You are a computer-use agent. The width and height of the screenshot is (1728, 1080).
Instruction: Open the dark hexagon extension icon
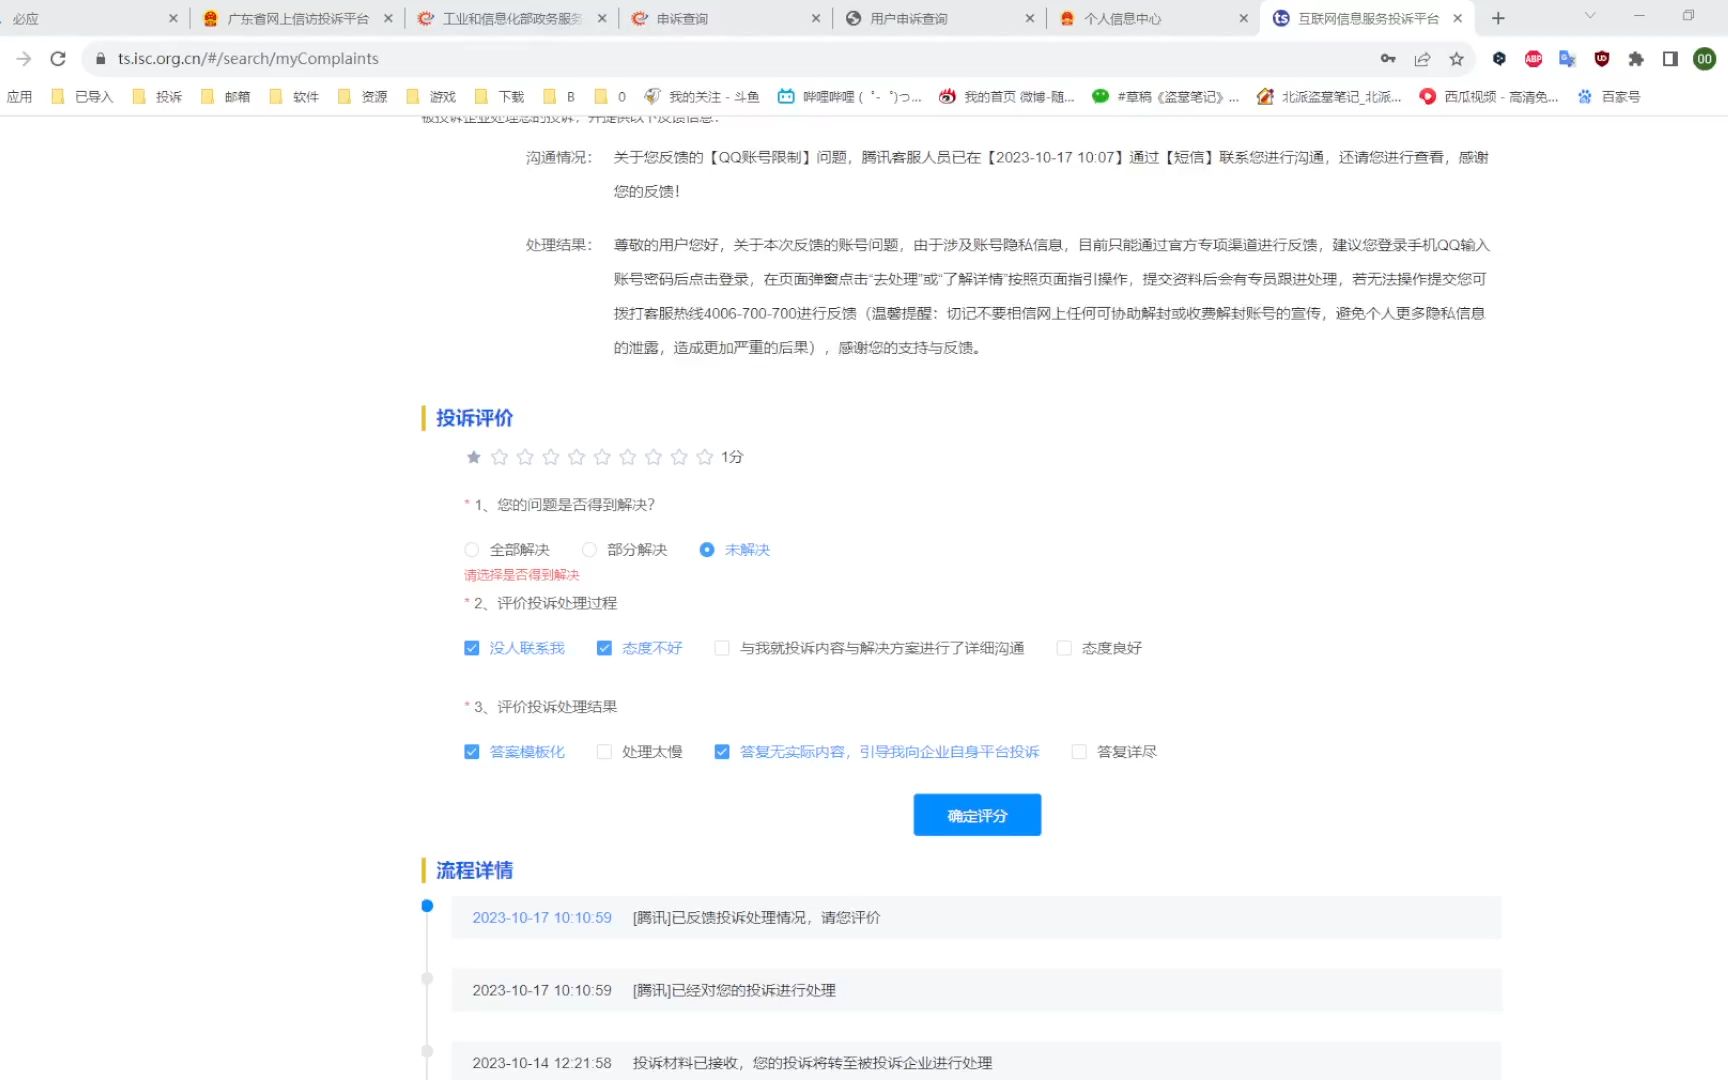1499,59
